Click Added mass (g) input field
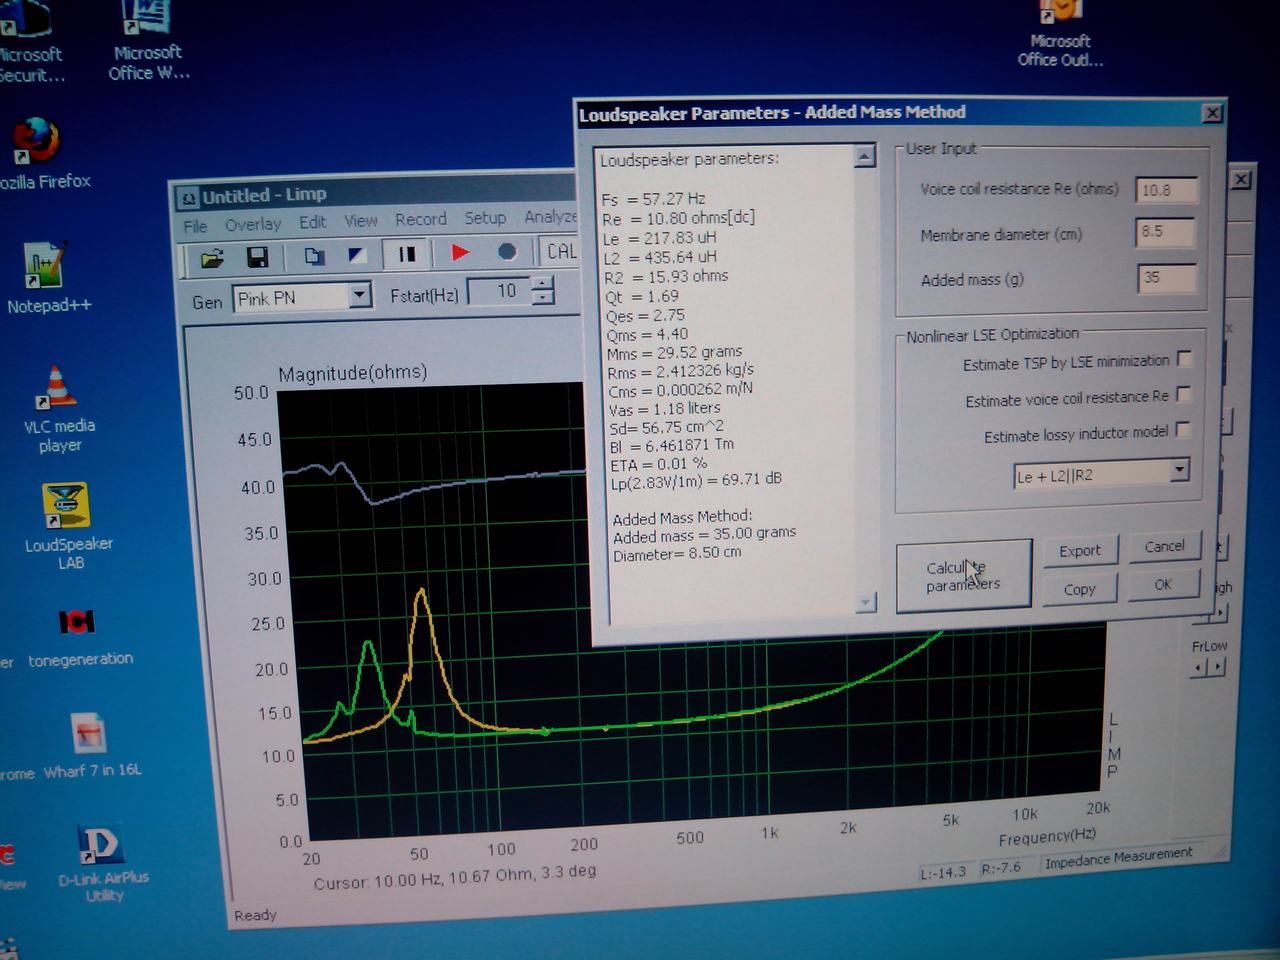 [1166, 278]
